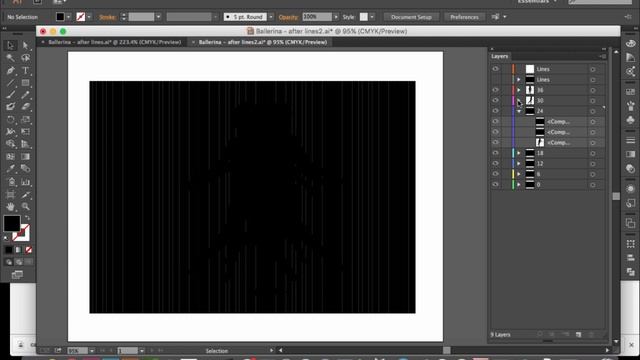
Task: Open the 5 pt. Round brush dropdown
Action: [271, 17]
